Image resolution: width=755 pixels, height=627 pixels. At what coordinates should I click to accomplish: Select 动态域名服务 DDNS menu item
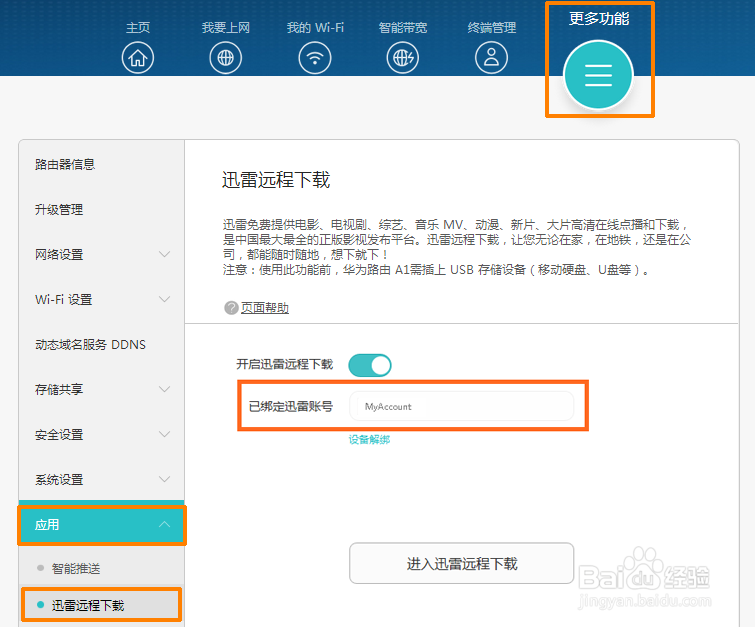tap(90, 345)
